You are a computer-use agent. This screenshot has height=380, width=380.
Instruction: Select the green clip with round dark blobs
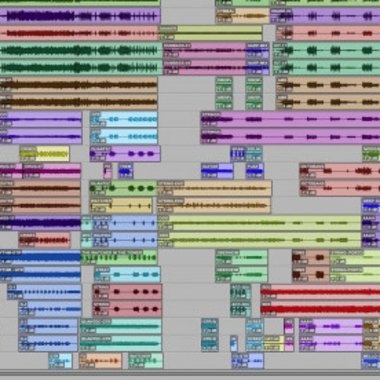click(x=123, y=188)
